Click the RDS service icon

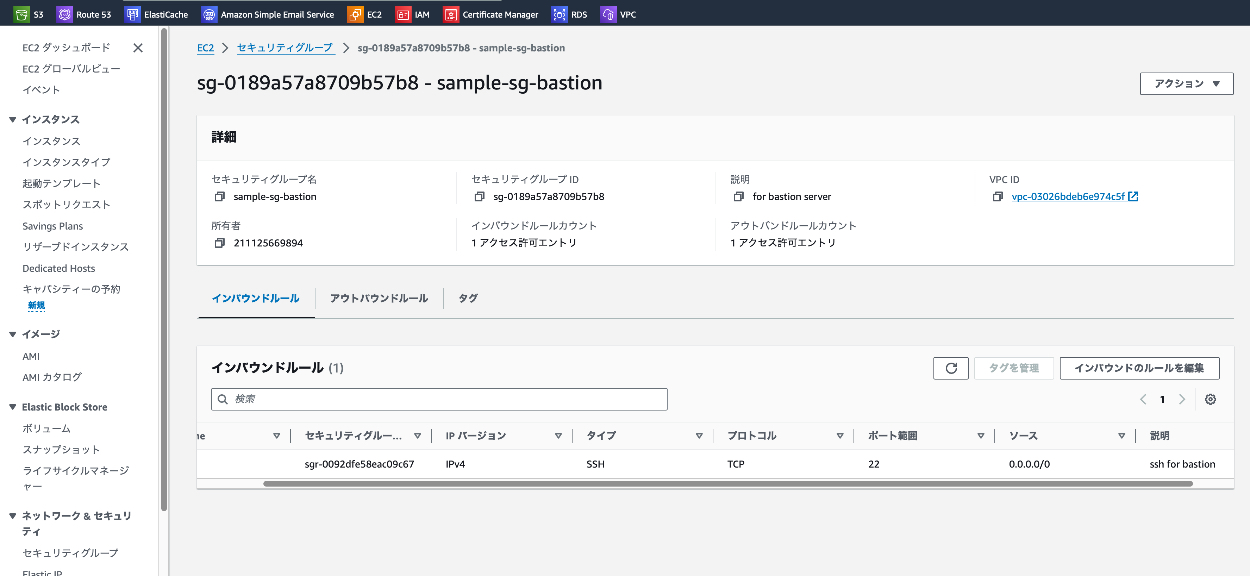[559, 14]
